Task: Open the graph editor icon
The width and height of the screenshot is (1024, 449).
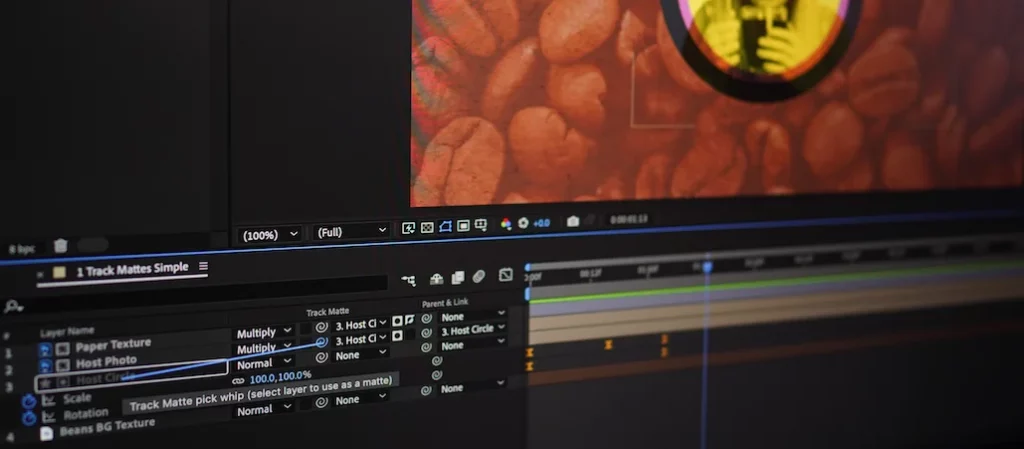Action: tap(505, 275)
